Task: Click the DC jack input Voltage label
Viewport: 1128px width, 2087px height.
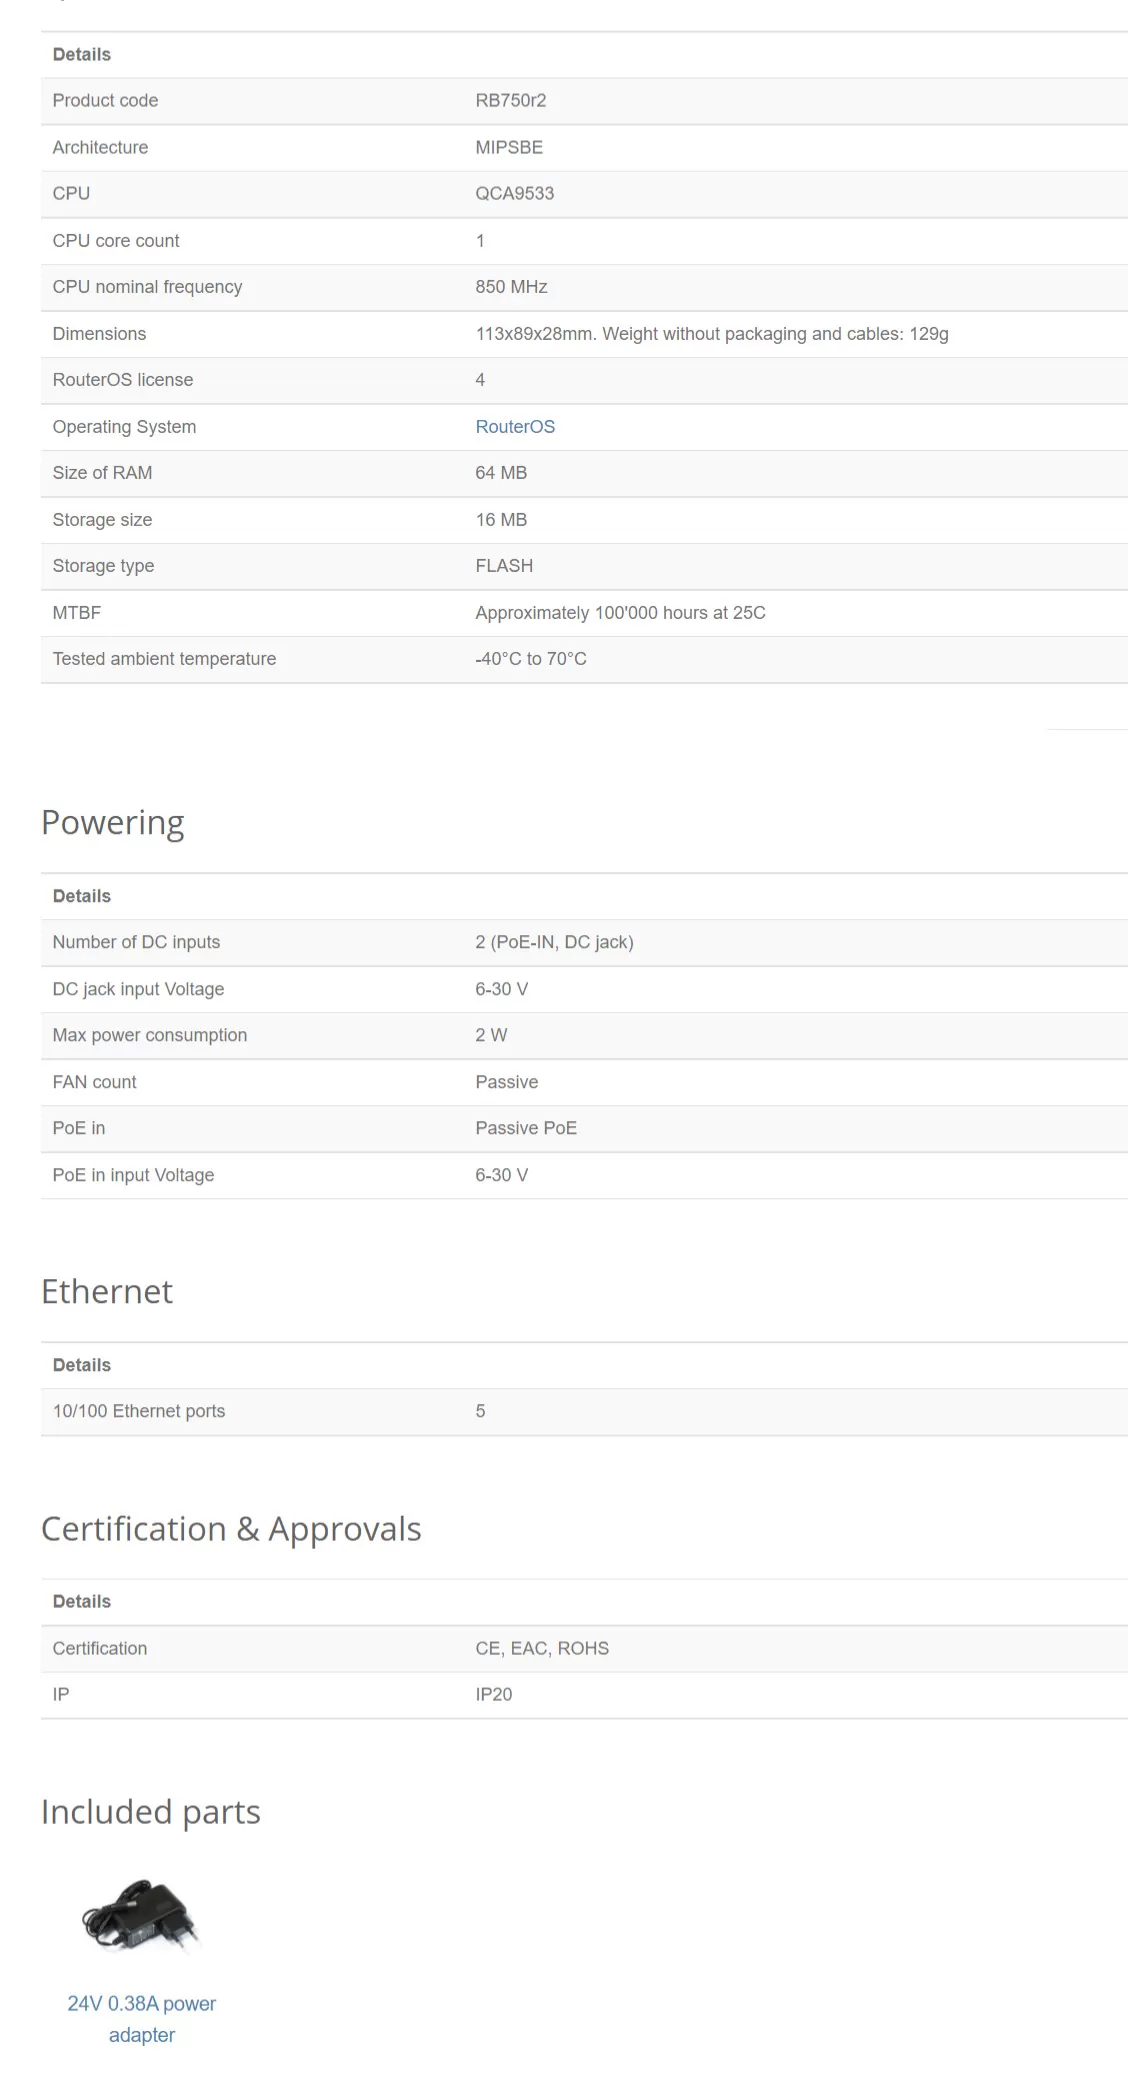Action: point(138,989)
